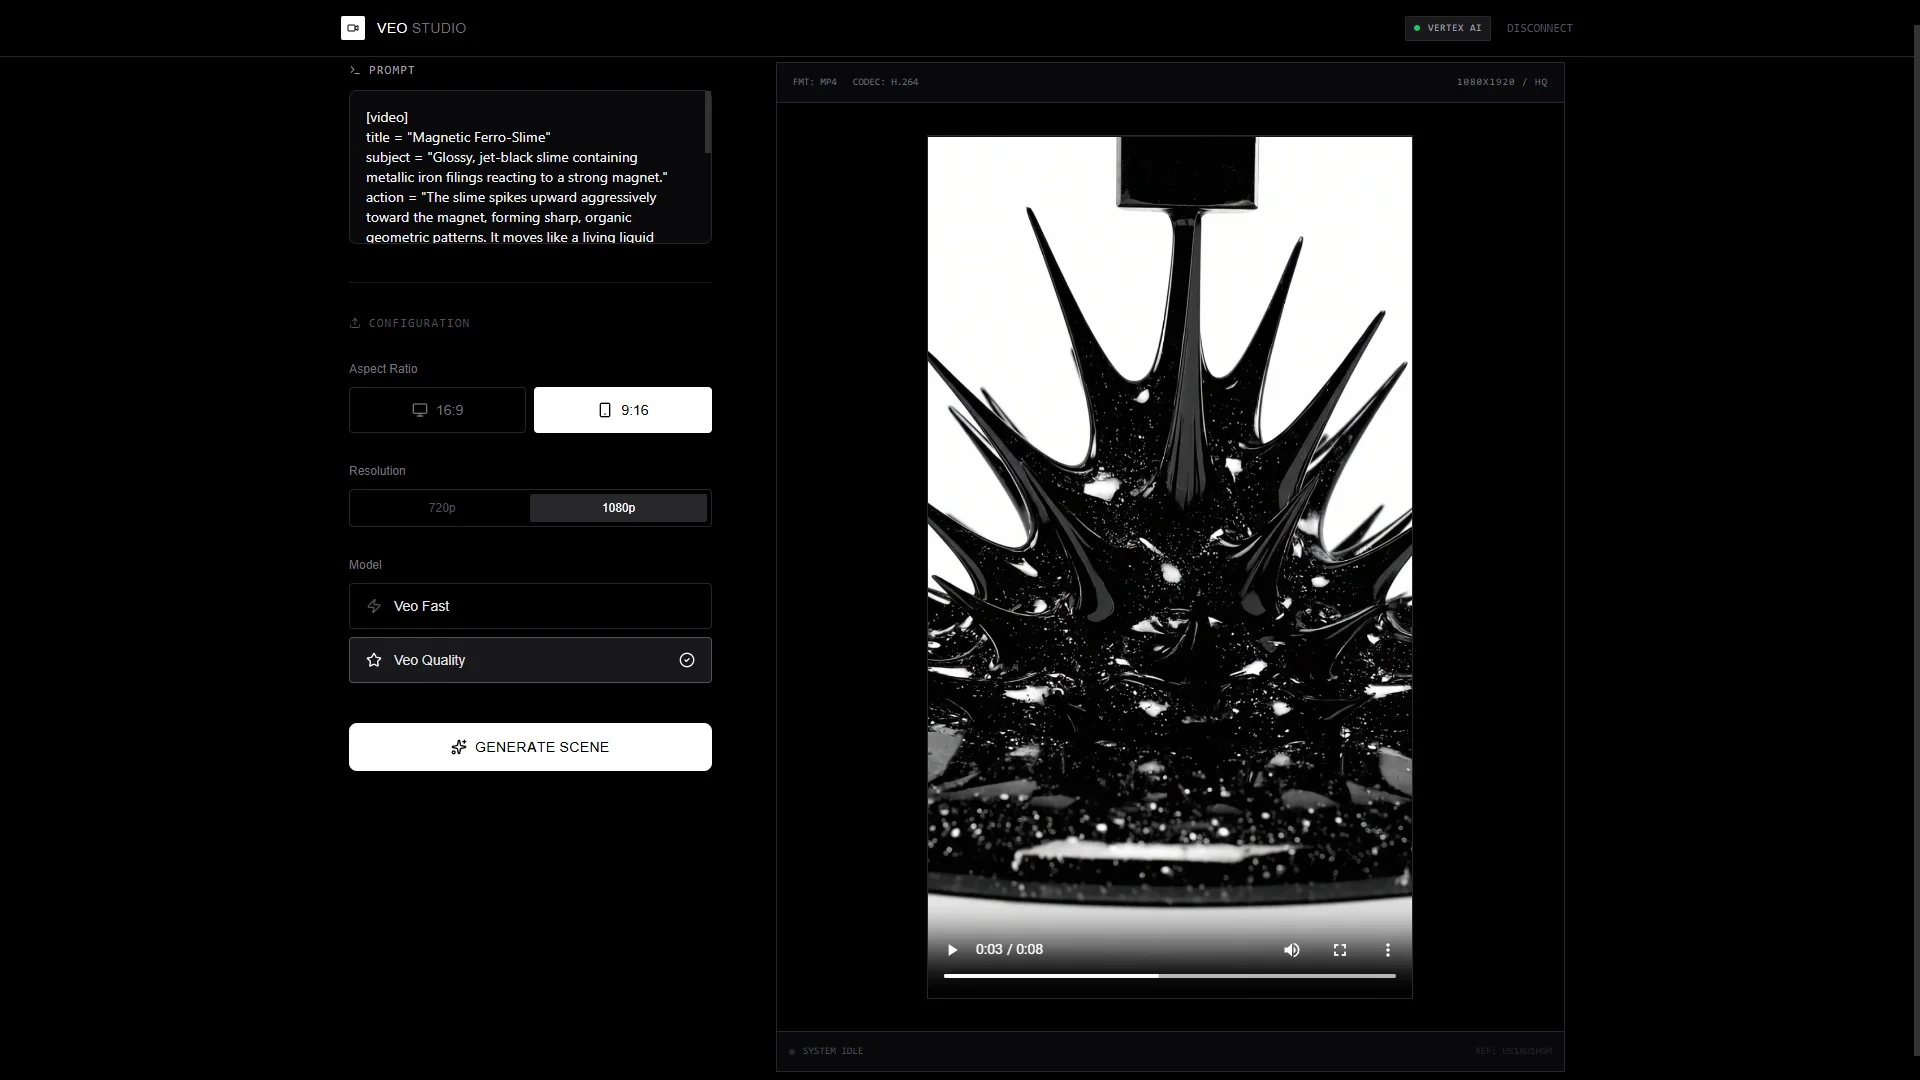Click the upload icon next to CONFIGURATION
Viewport: 1920px width, 1080px height.
356,322
